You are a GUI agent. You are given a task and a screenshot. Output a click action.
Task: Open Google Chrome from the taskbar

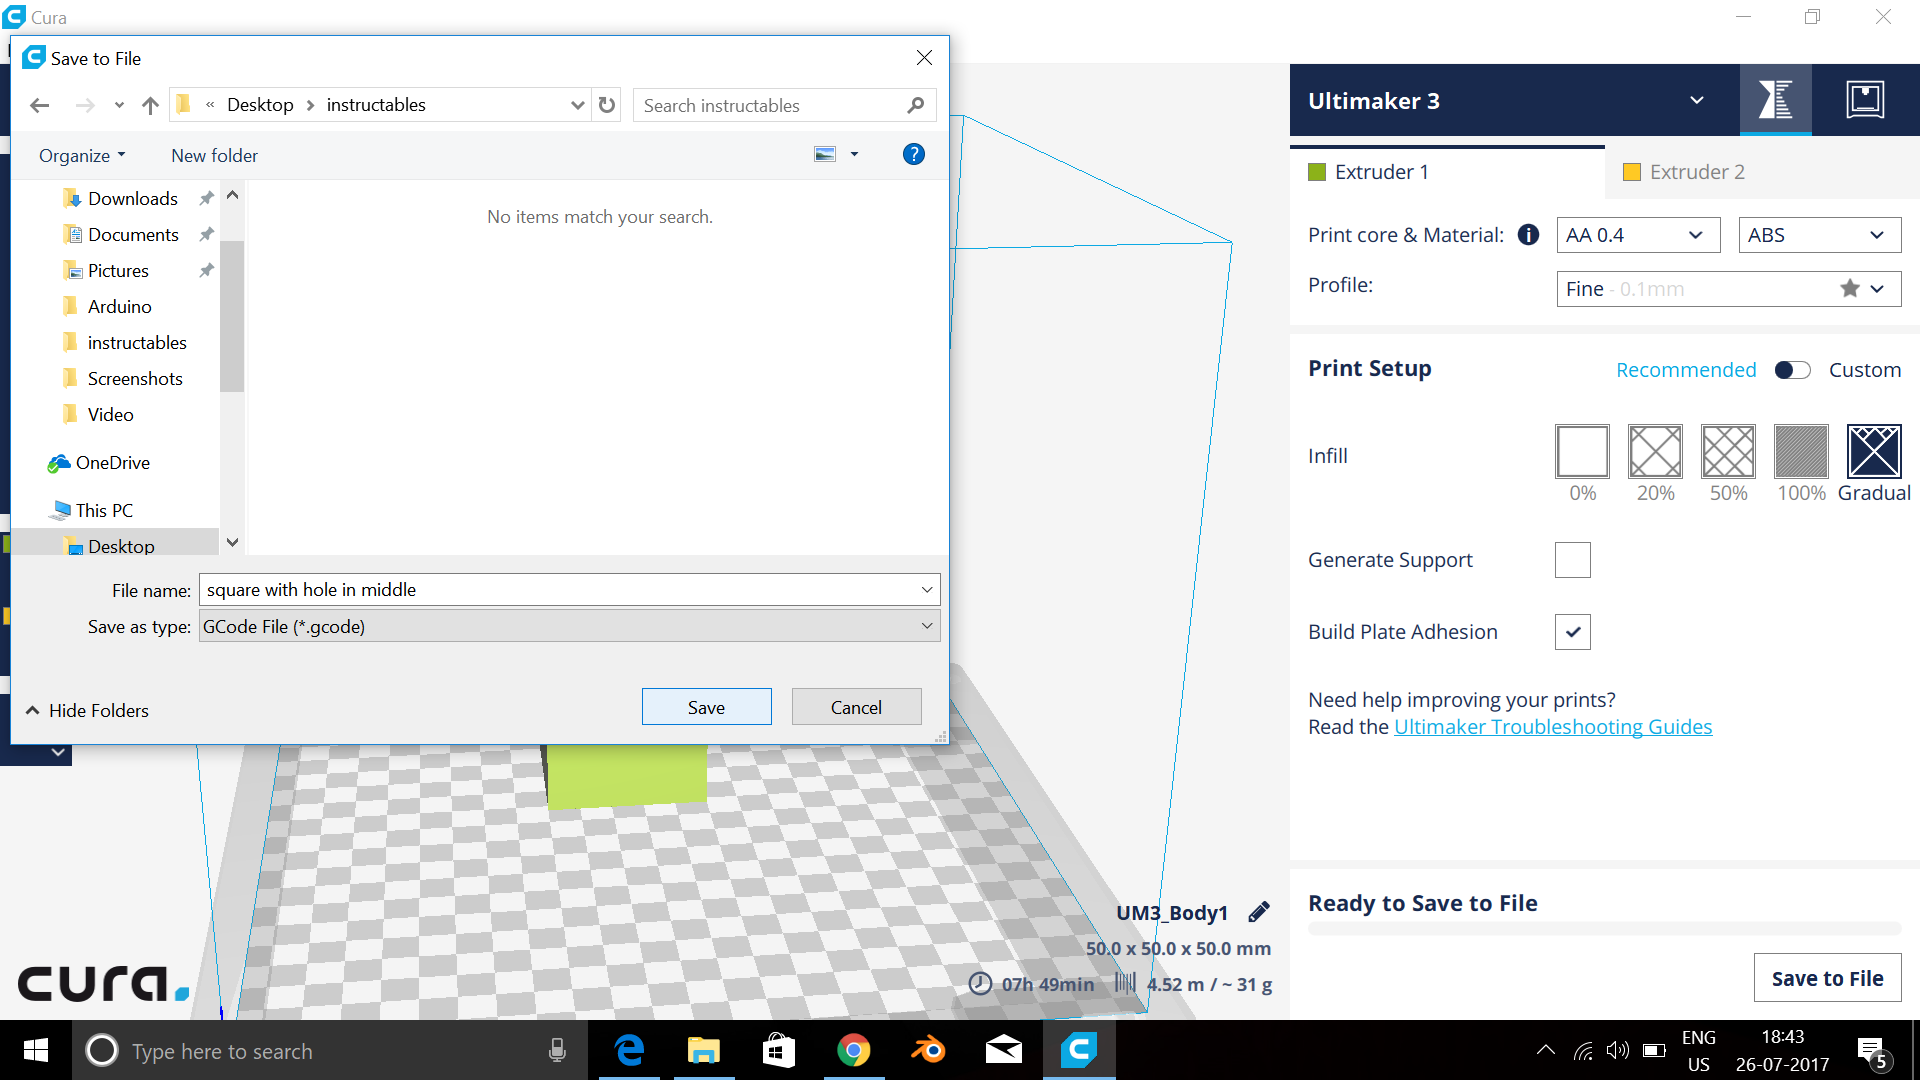(x=854, y=1051)
